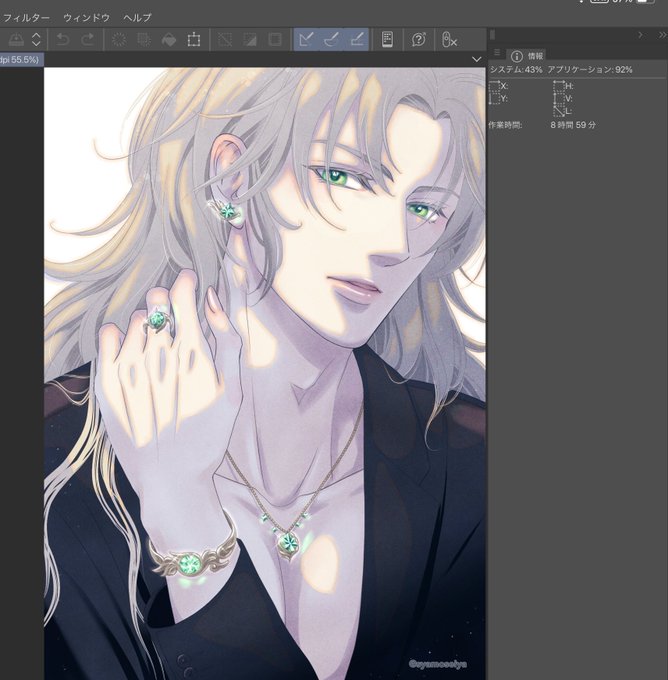The width and height of the screenshot is (668, 680).
Task: Toggle snap to special ruler
Action: [x=331, y=39]
